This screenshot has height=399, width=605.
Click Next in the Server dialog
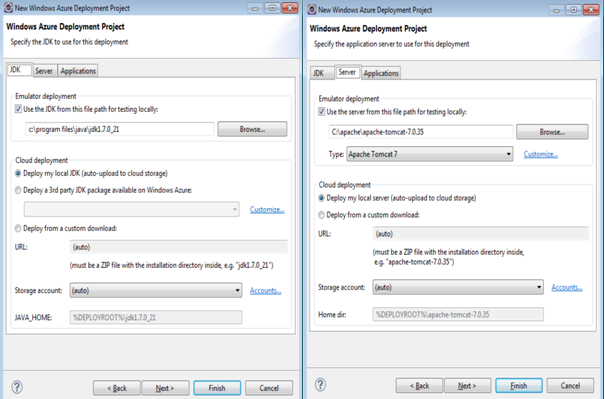click(467, 385)
